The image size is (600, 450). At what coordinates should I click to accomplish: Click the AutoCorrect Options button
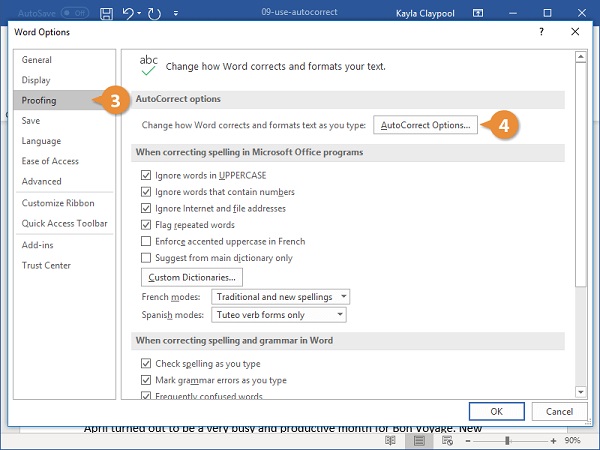coord(426,125)
